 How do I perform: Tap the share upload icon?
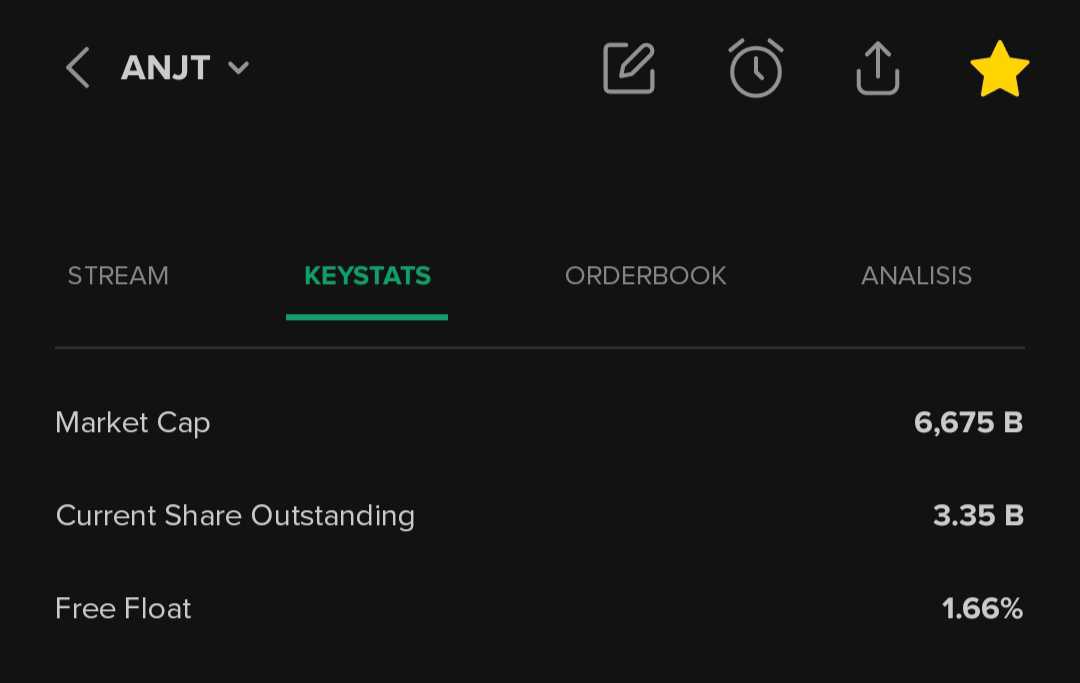click(878, 69)
